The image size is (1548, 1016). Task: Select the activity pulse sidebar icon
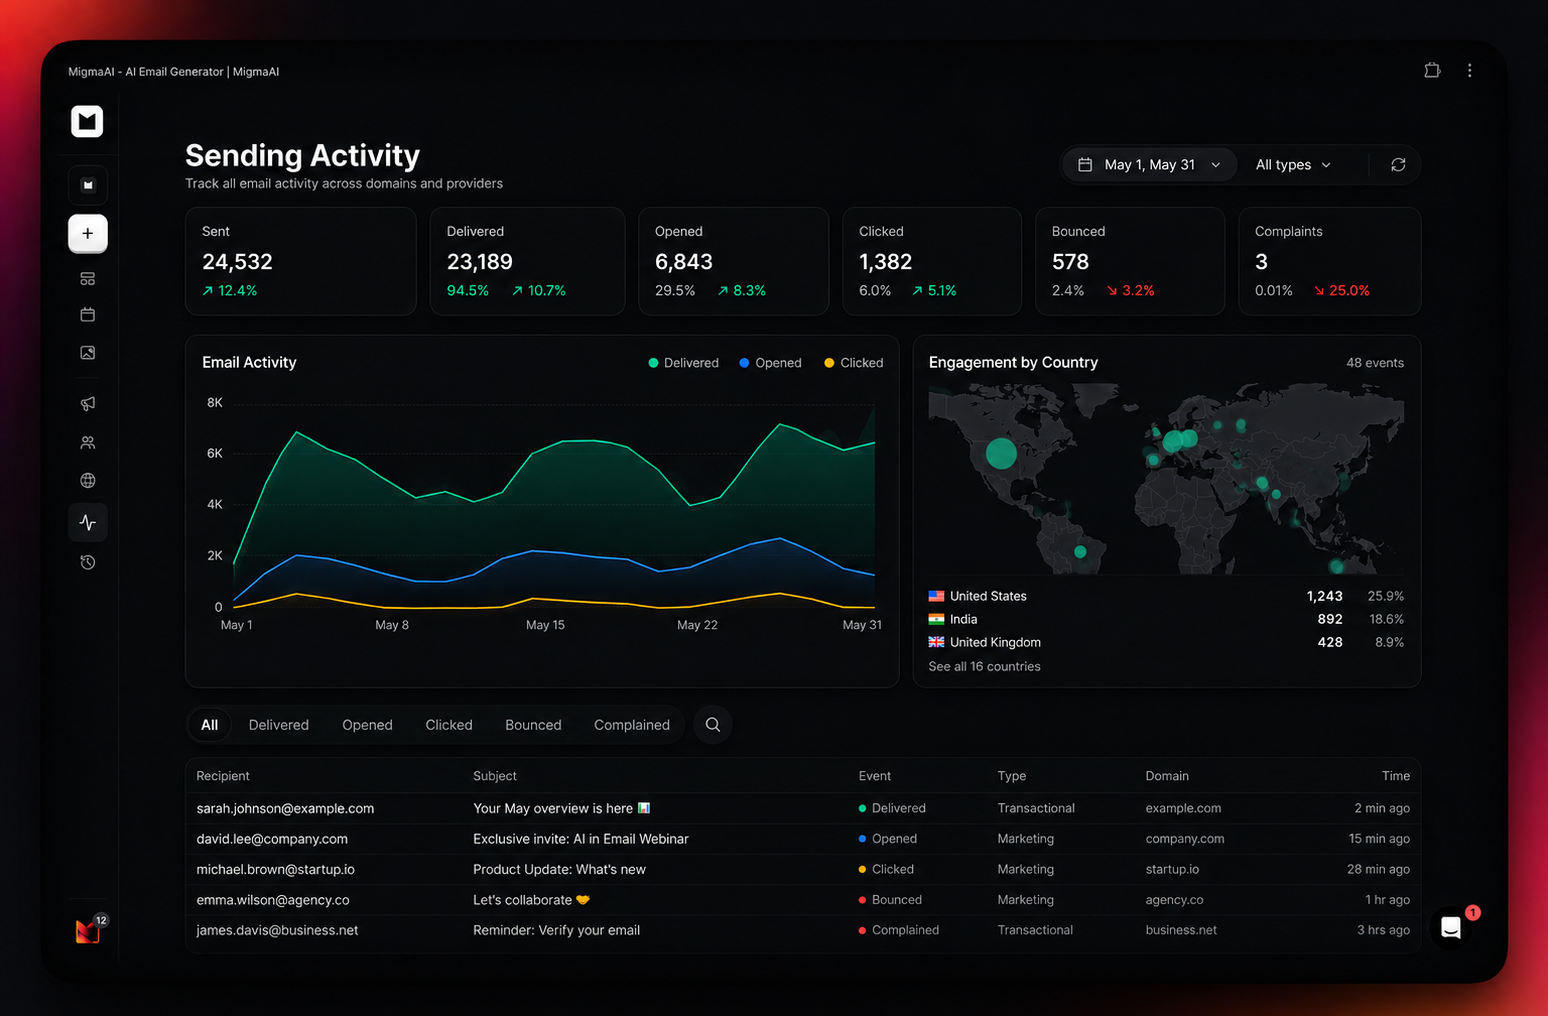coord(88,522)
